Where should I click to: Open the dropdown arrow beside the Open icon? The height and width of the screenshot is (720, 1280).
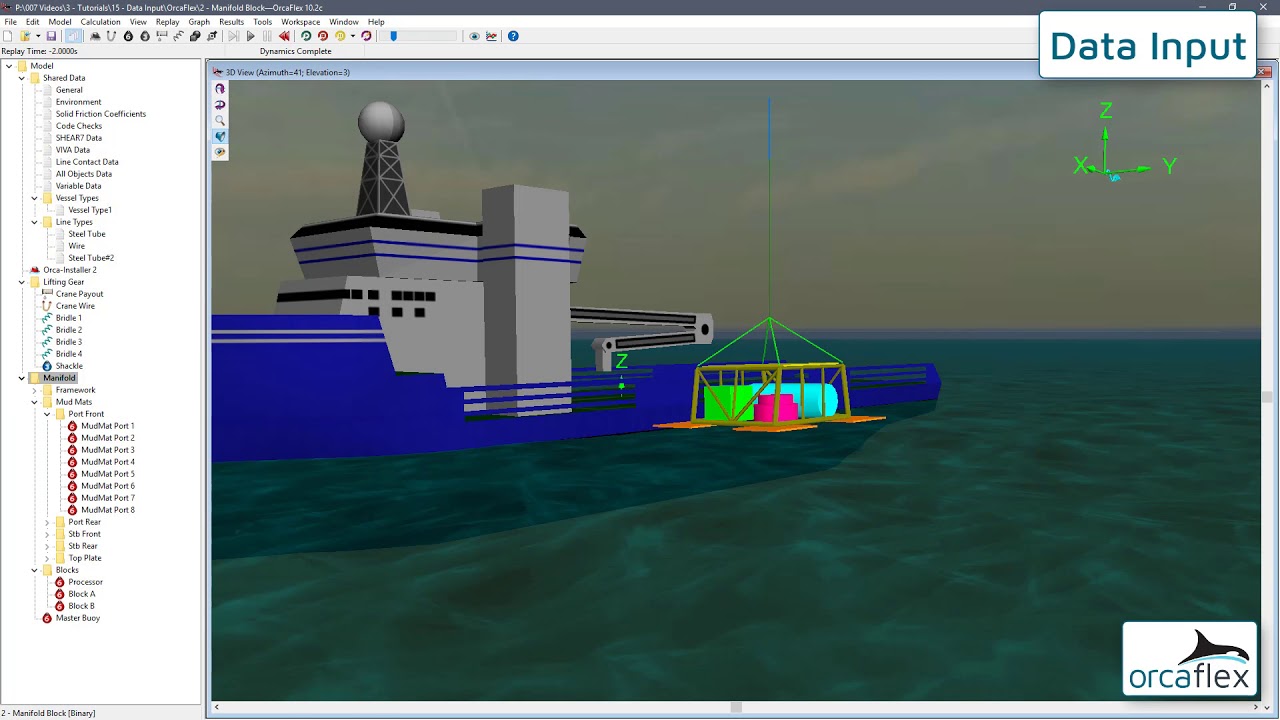pyautogui.click(x=38, y=36)
